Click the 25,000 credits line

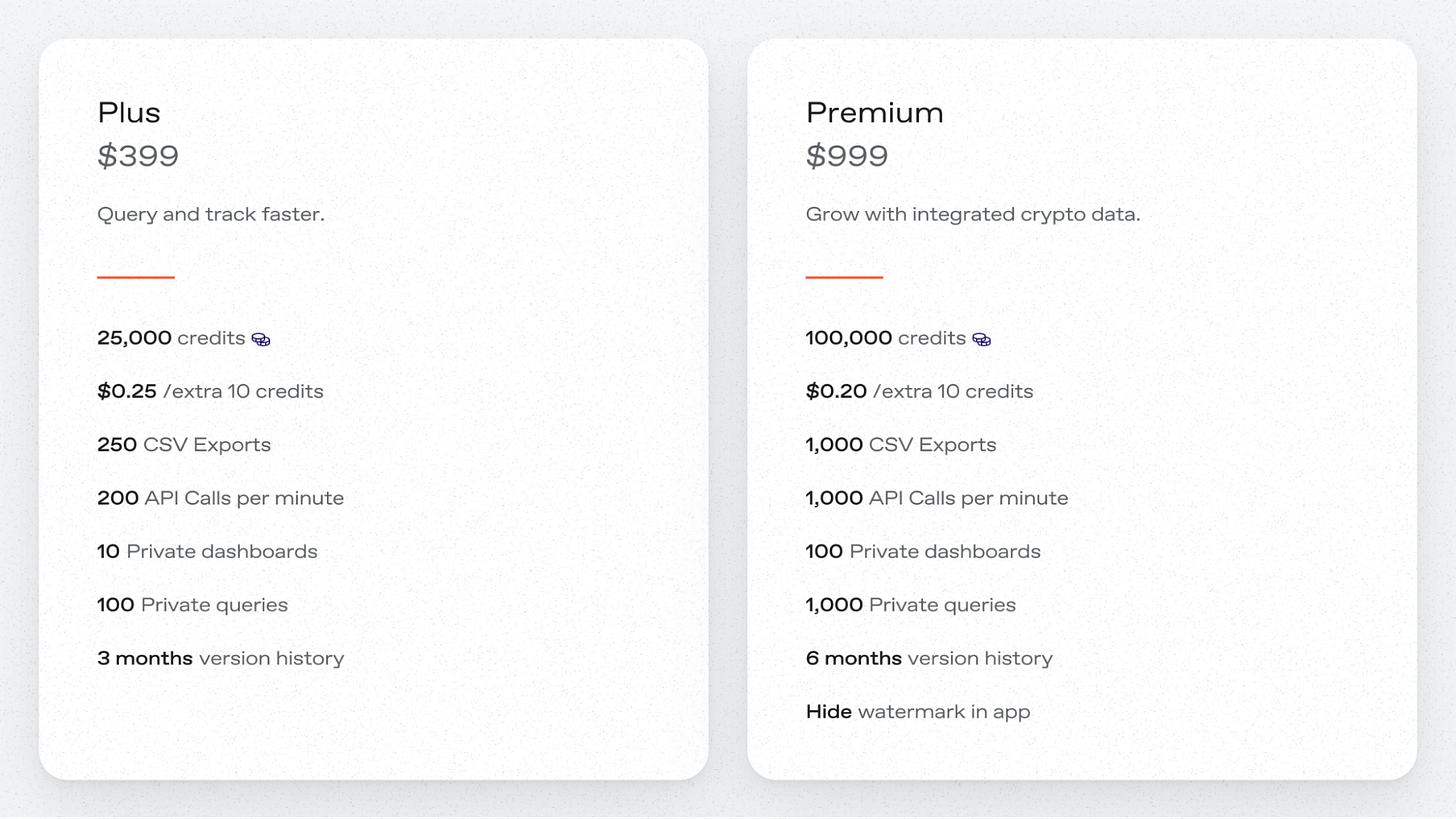[171, 338]
